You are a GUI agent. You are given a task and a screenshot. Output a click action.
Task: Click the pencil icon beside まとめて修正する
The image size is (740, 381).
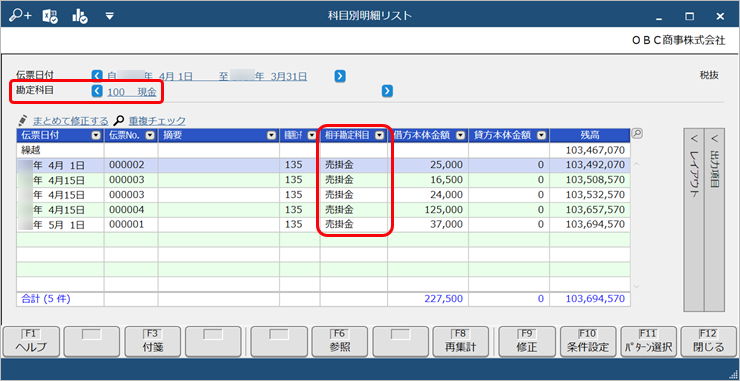click(23, 120)
